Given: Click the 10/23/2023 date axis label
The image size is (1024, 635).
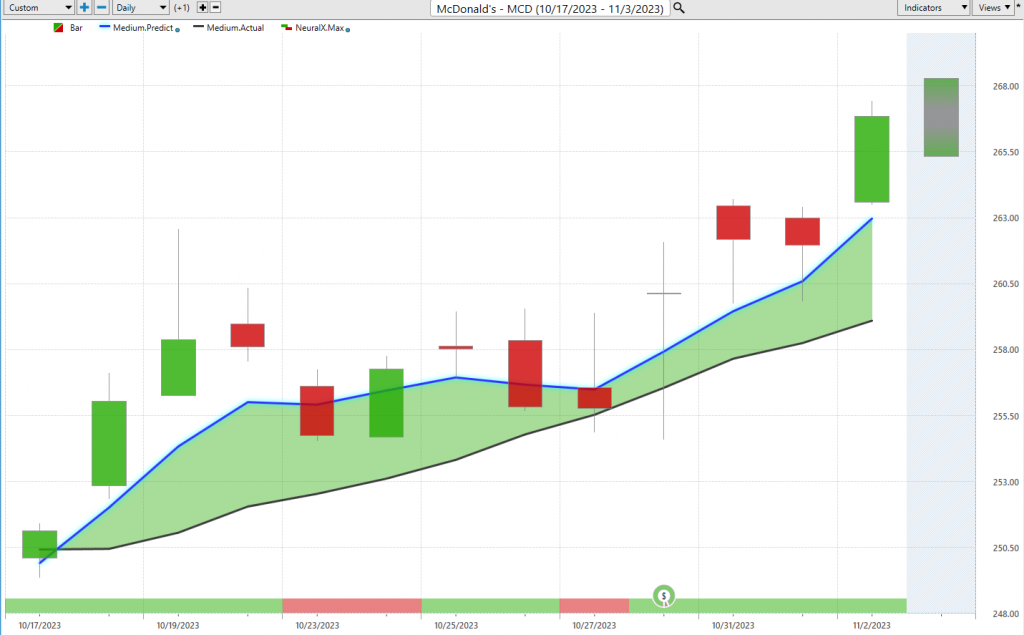Looking at the screenshot, I should (317, 626).
